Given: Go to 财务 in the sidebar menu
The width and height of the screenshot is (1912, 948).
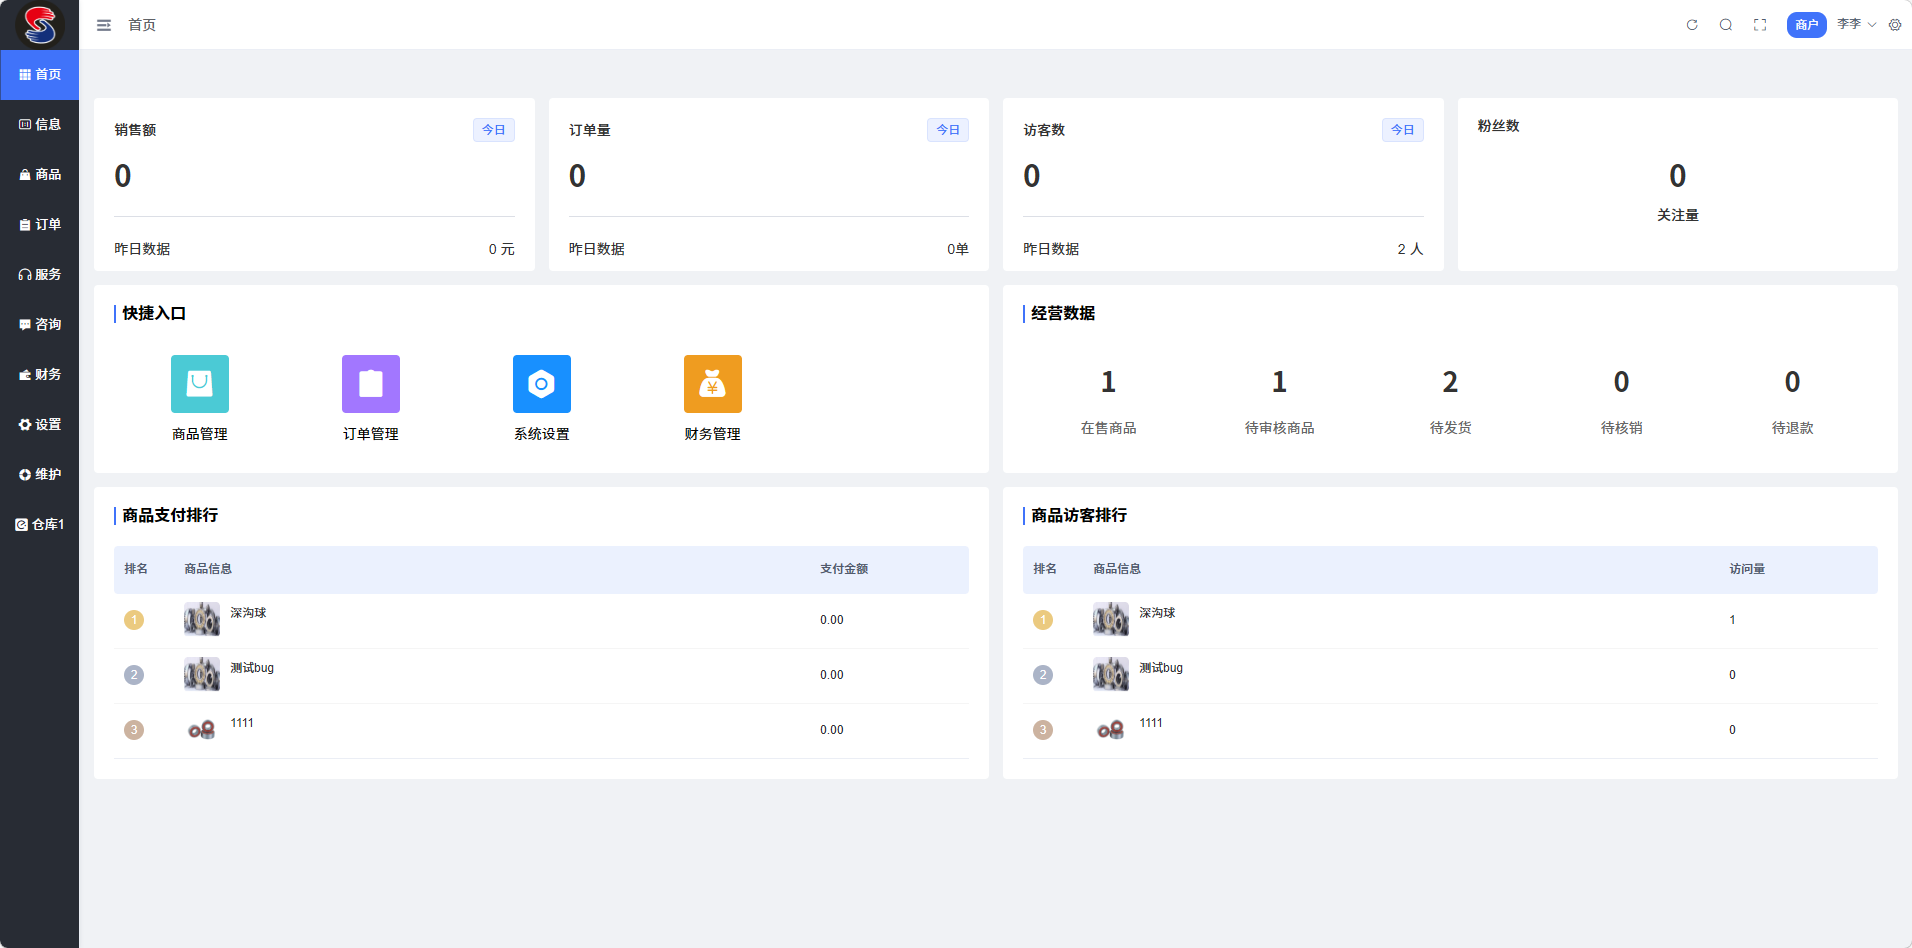Looking at the screenshot, I should click(40, 374).
